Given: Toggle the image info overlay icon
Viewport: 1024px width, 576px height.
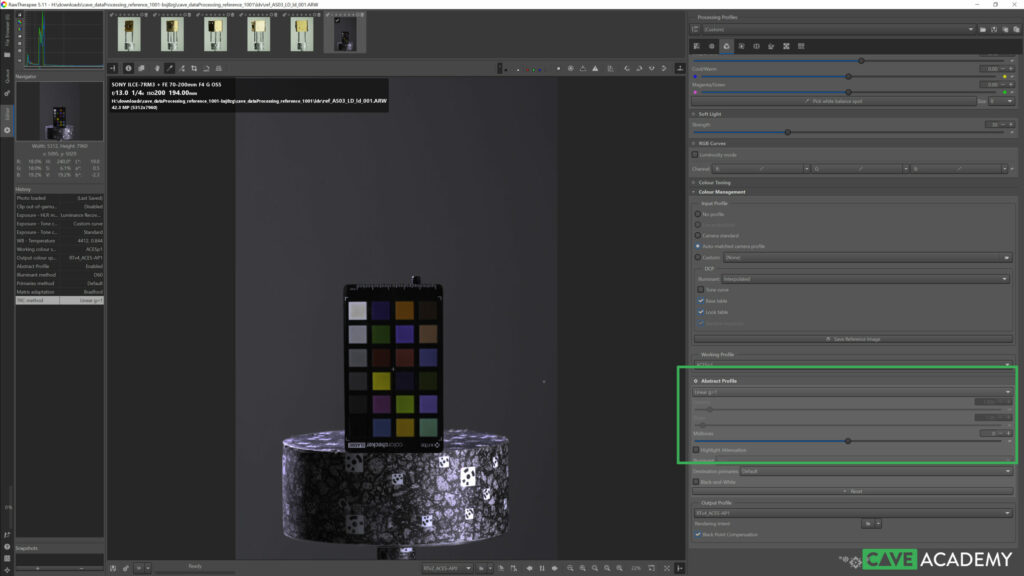Looking at the screenshot, I should point(128,68).
